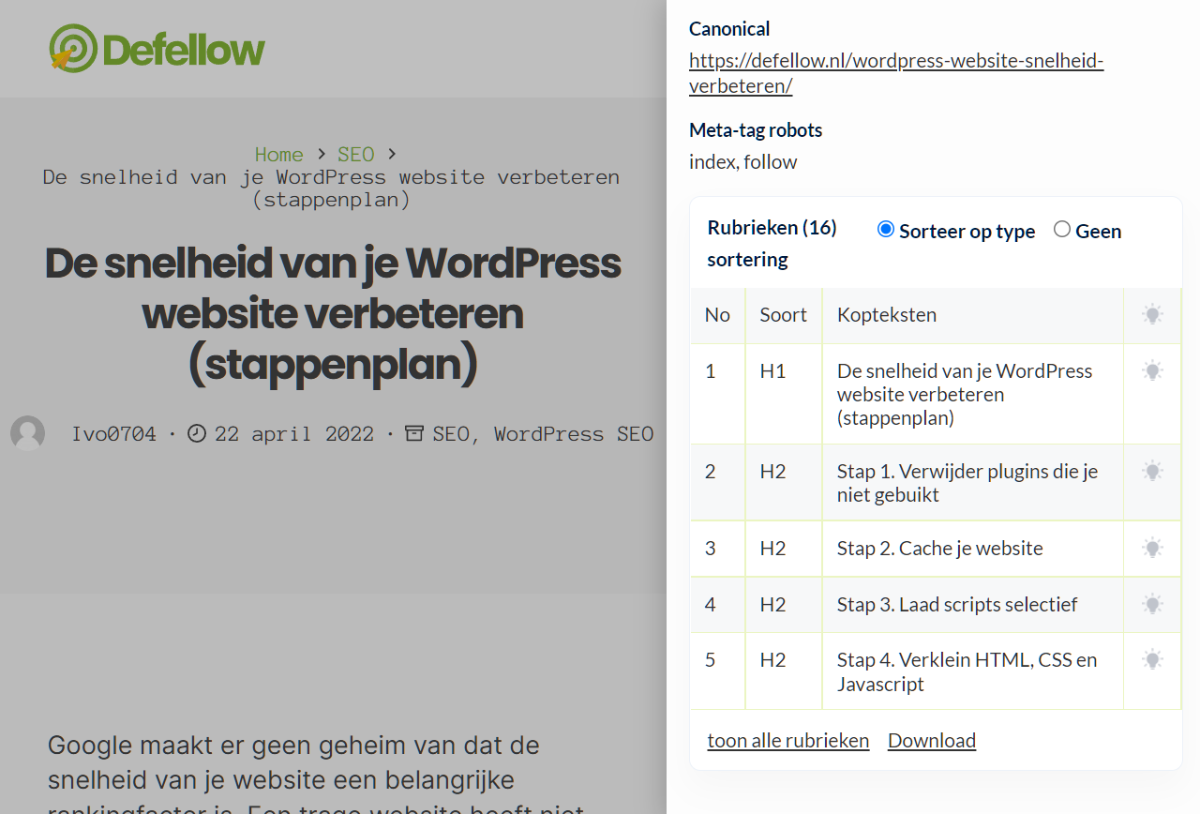Click the clock icon beside 22 april 2022
1200x814 pixels.
(x=197, y=433)
